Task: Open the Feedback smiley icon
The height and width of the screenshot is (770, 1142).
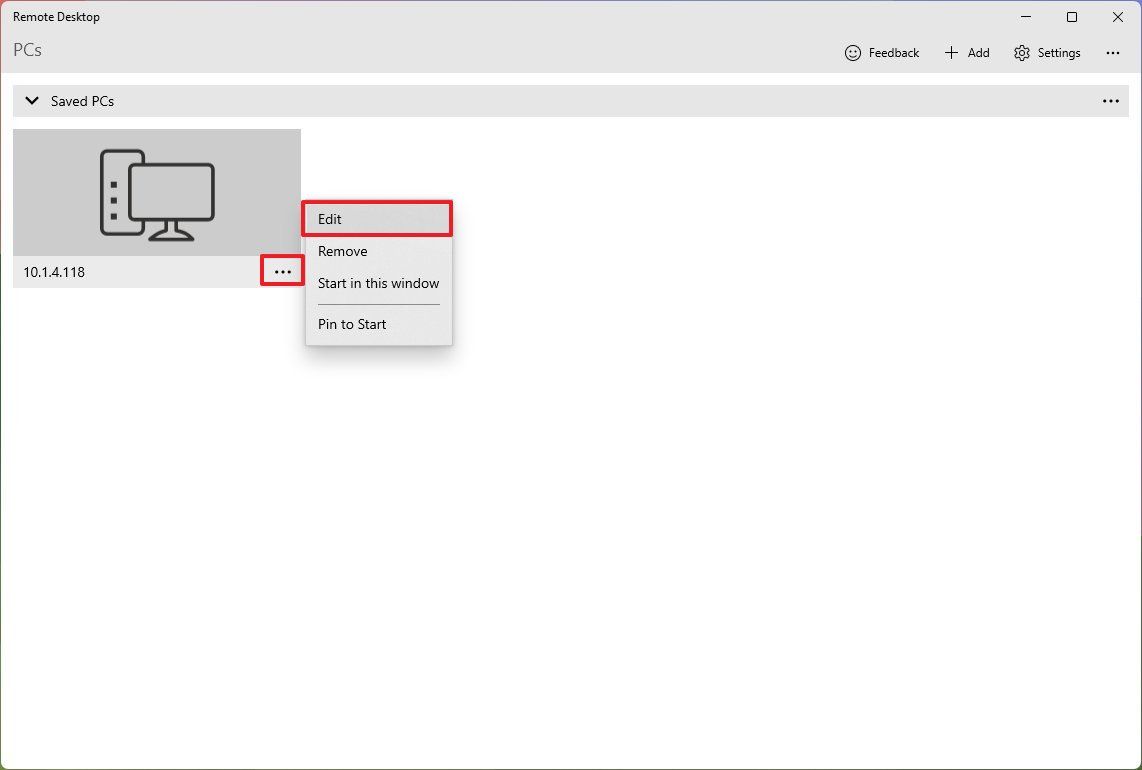Action: click(x=852, y=52)
